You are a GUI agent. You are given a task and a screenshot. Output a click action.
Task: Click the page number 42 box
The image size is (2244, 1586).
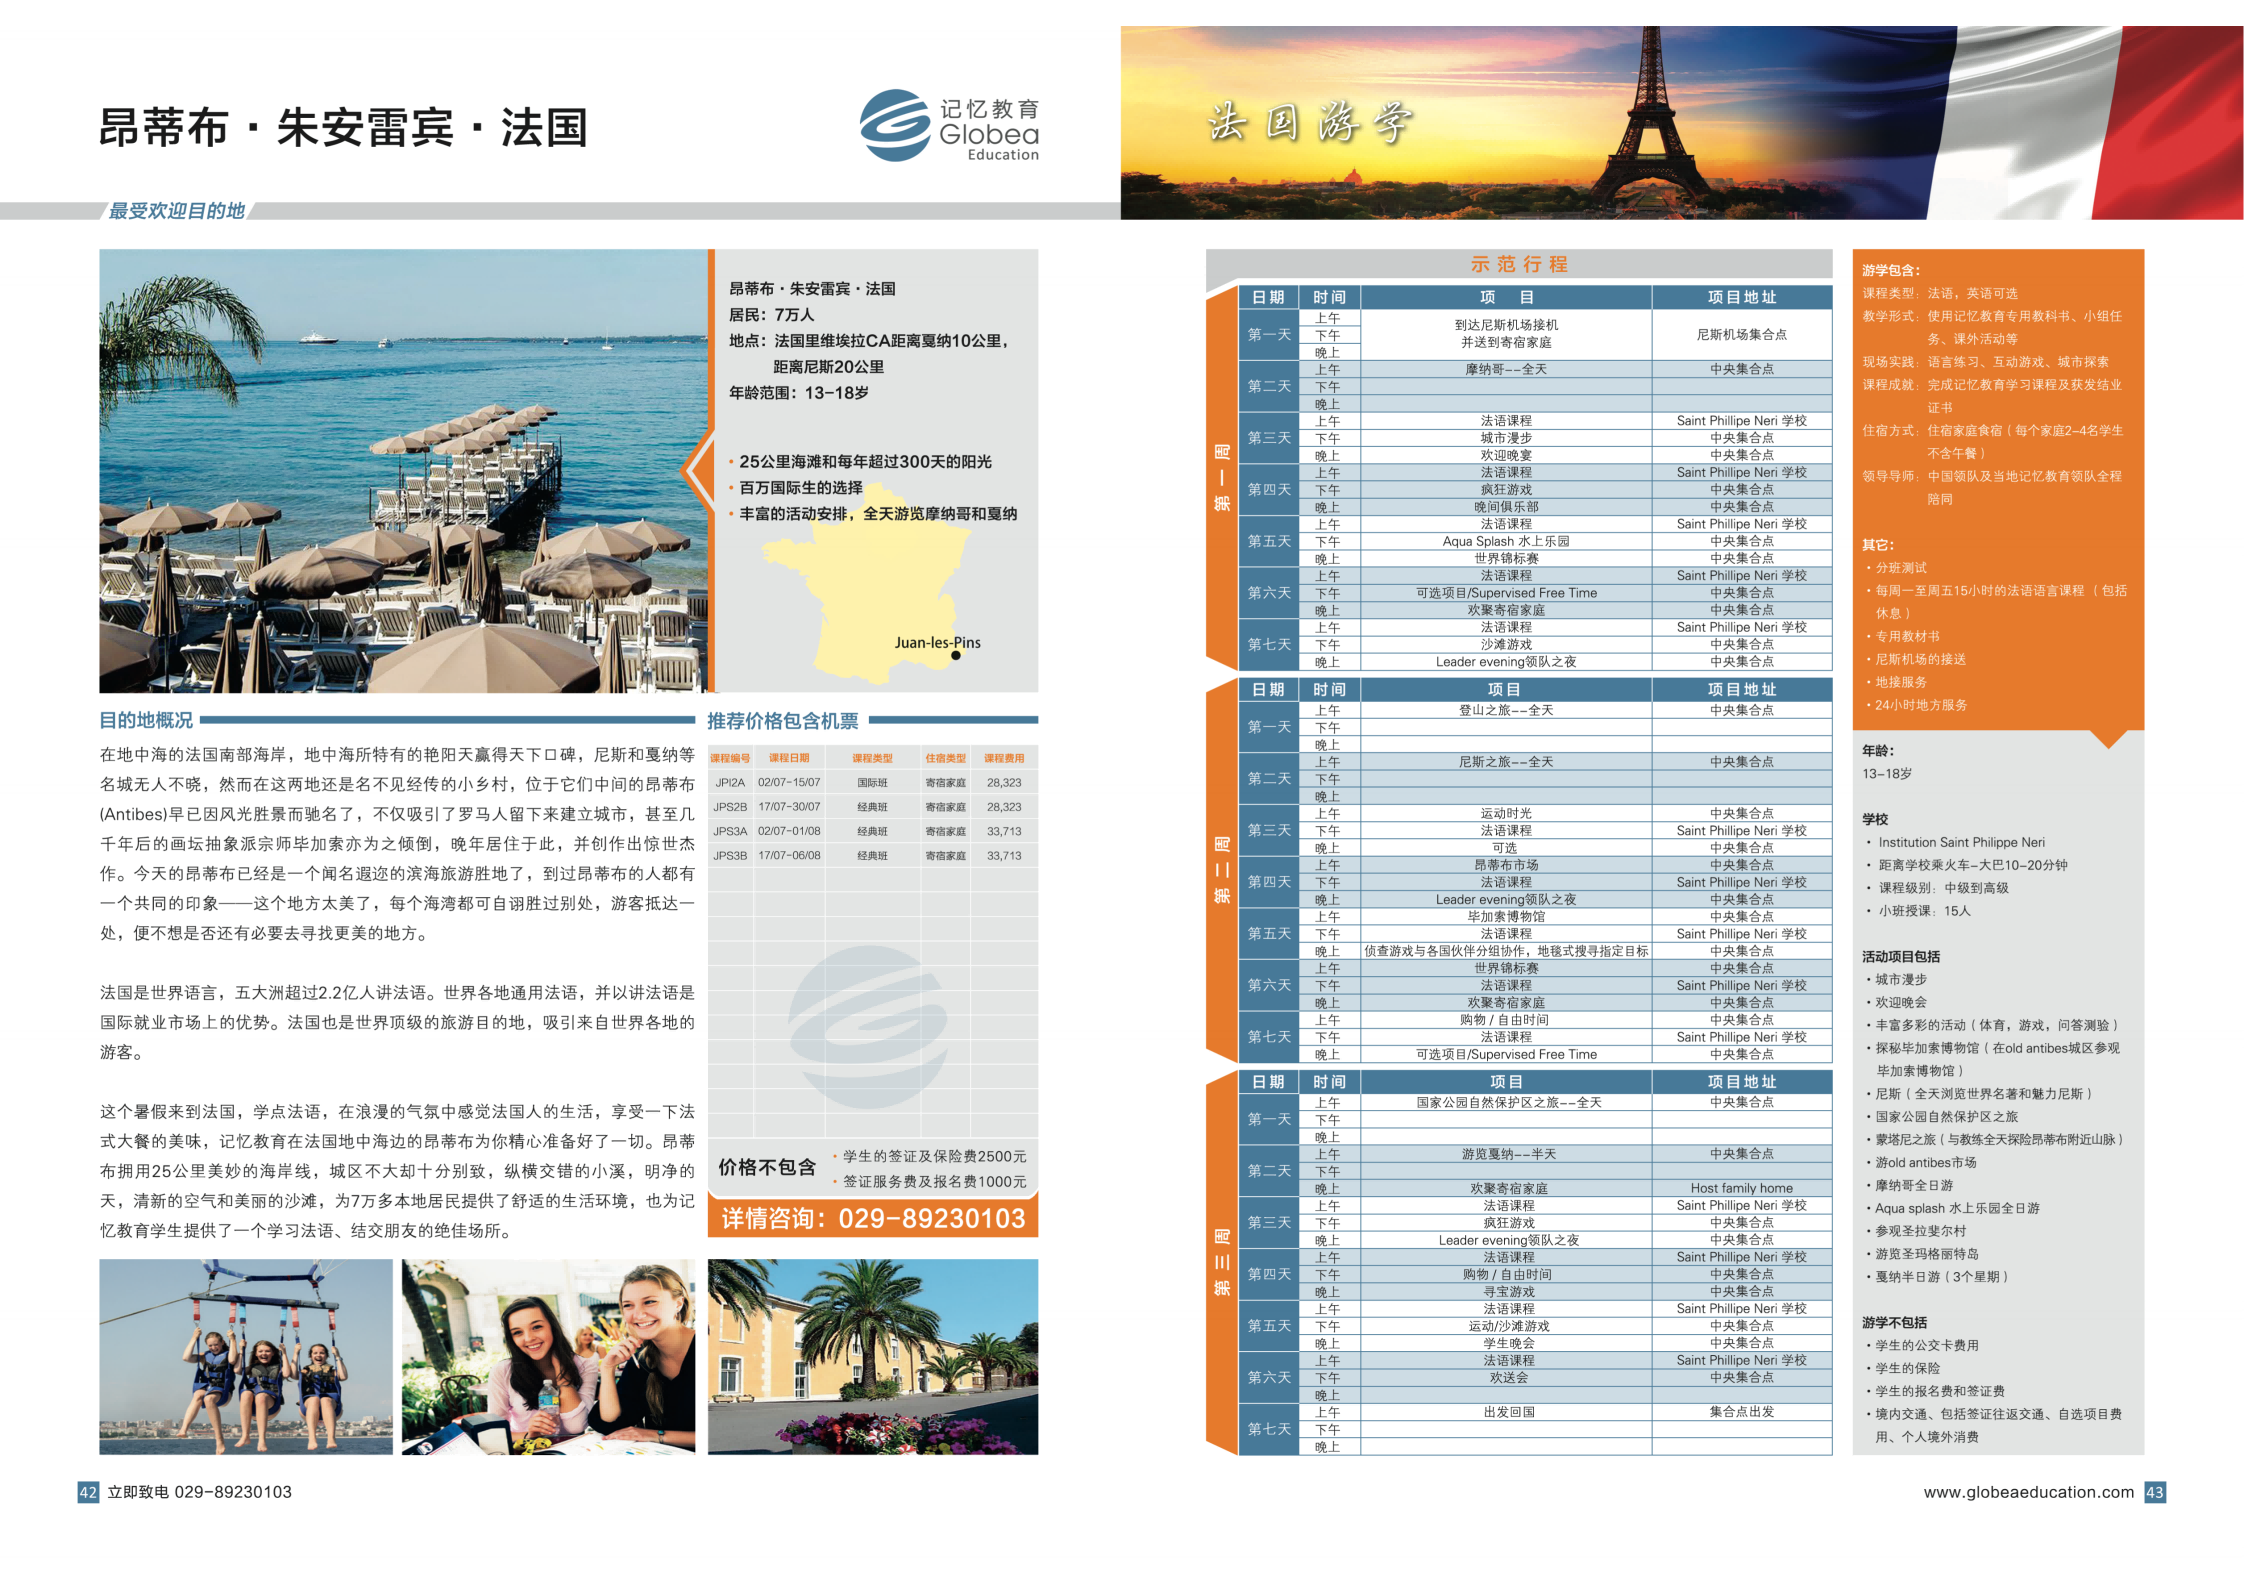(88, 1492)
